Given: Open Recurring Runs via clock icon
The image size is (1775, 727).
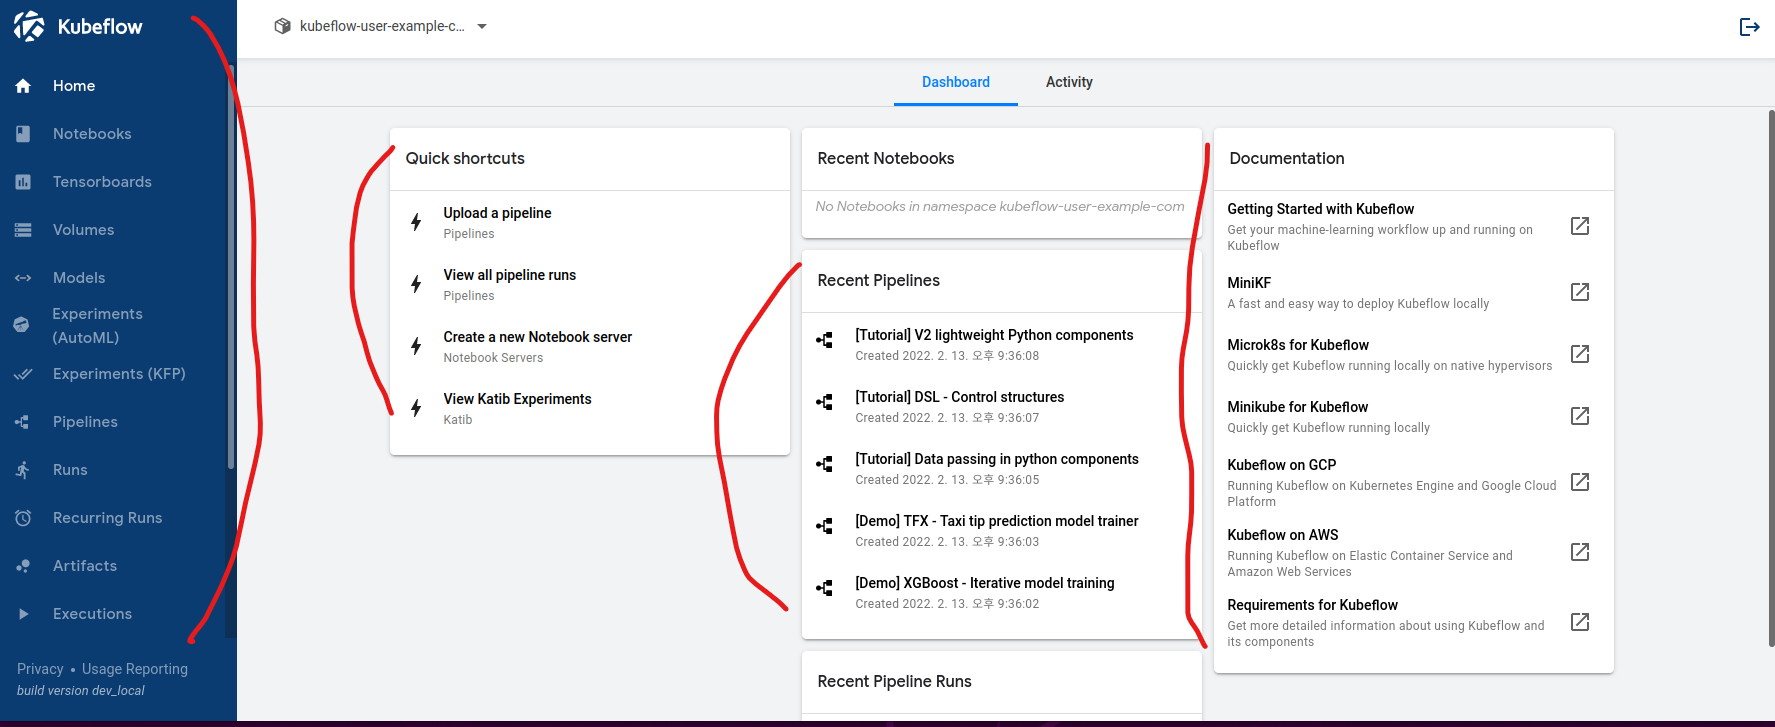Looking at the screenshot, I should 23,518.
